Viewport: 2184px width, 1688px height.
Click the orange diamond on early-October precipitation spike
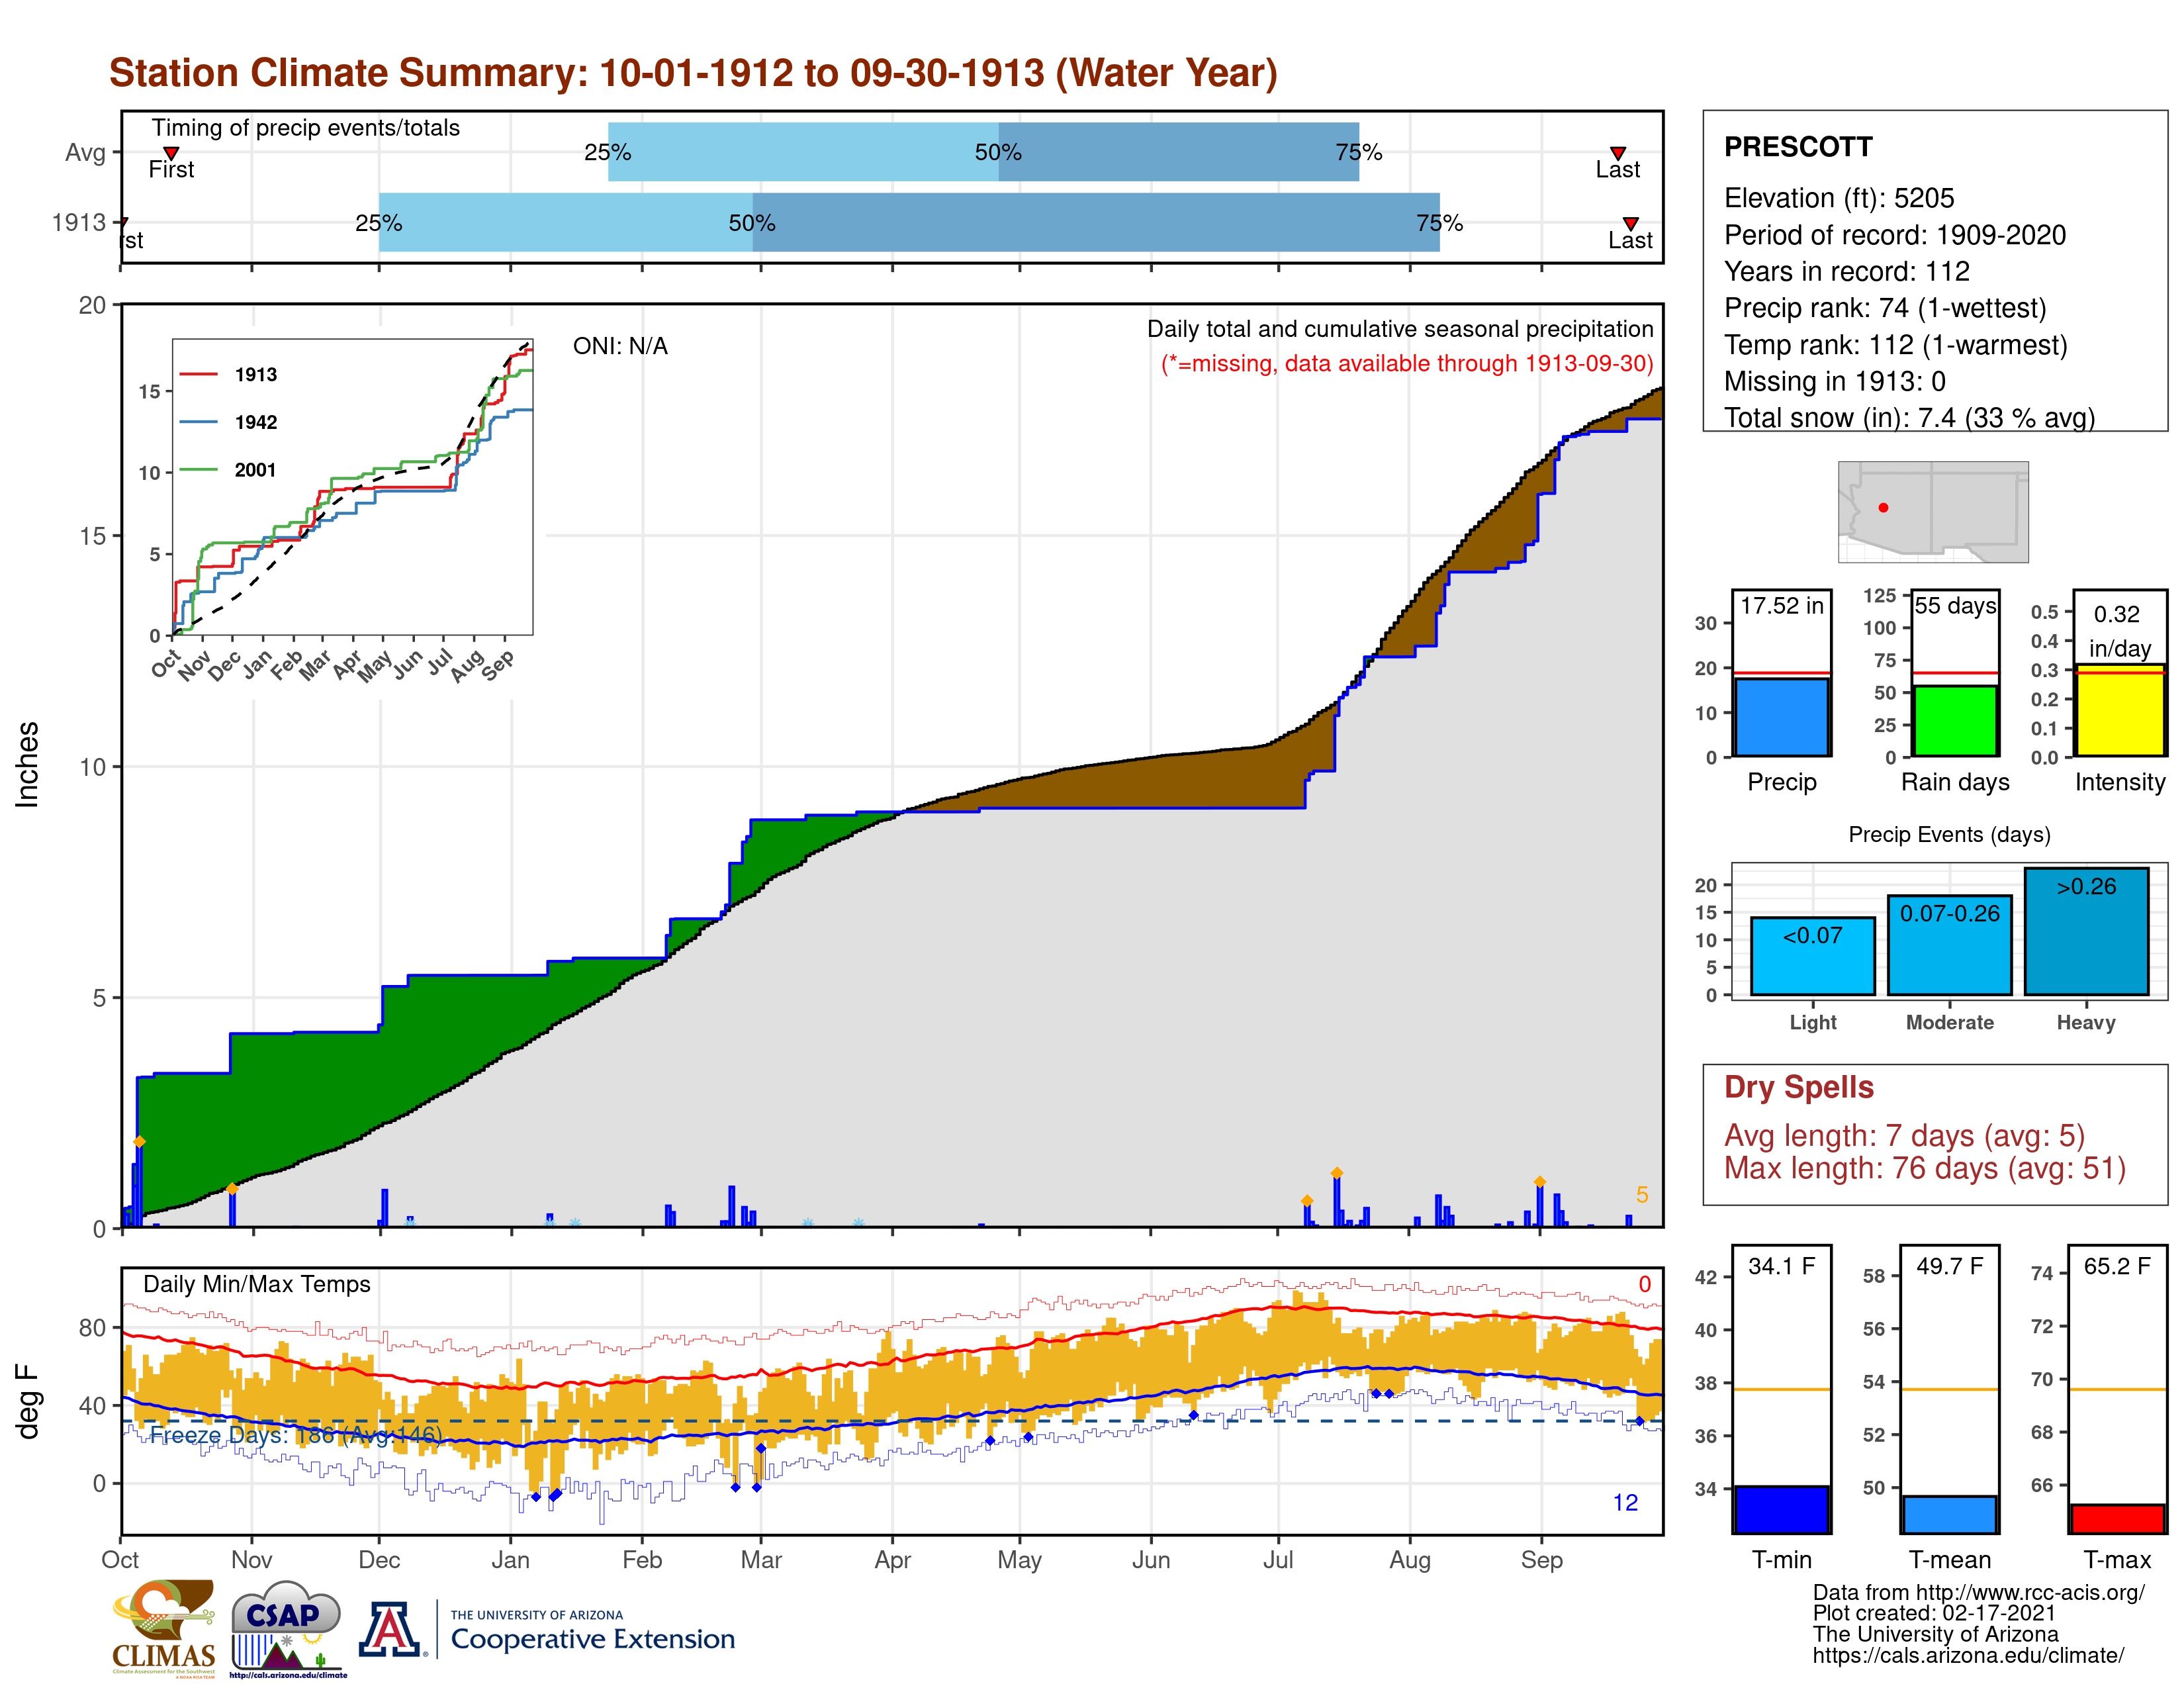(139, 1141)
